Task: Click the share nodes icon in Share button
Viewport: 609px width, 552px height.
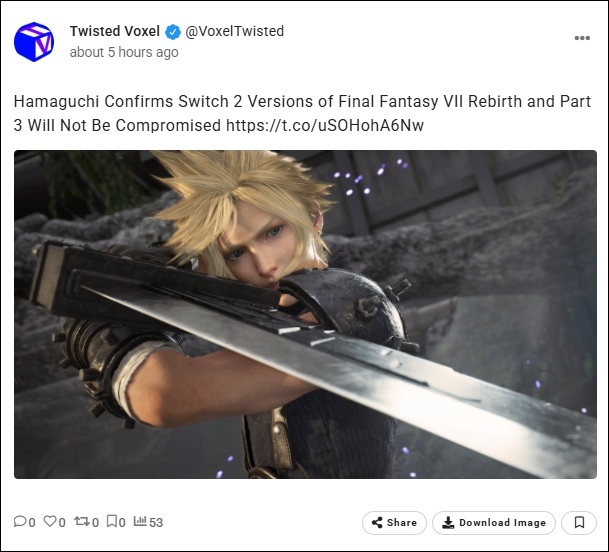Action: click(x=377, y=522)
